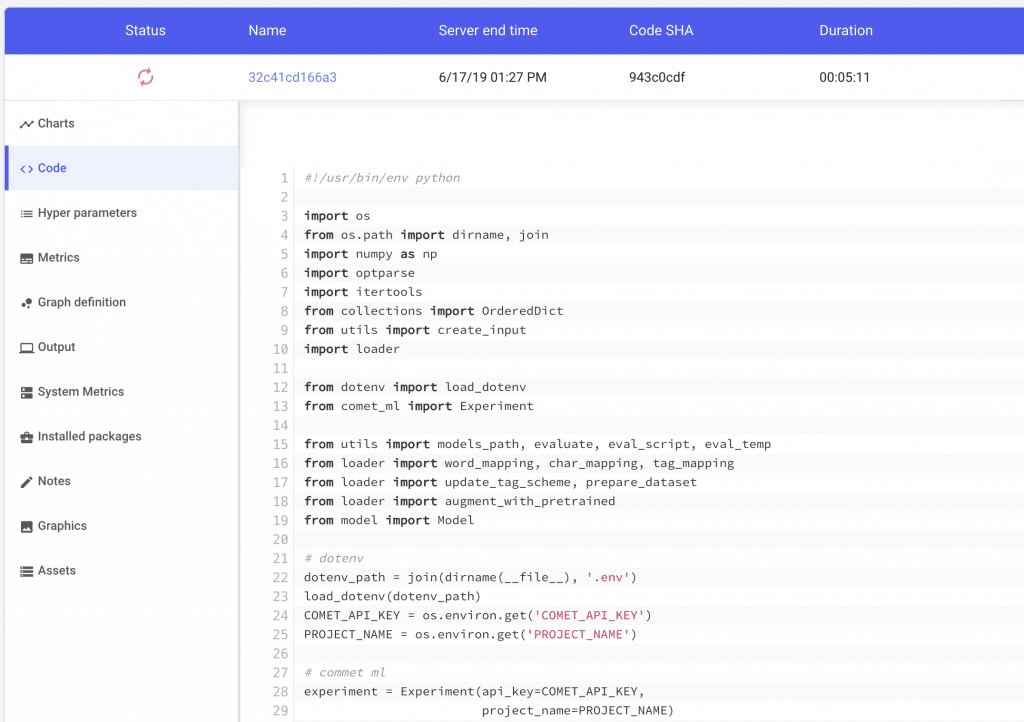This screenshot has width=1024, height=722.
Task: Click 'from collections import OrderedDict' line
Action: [x=434, y=311]
